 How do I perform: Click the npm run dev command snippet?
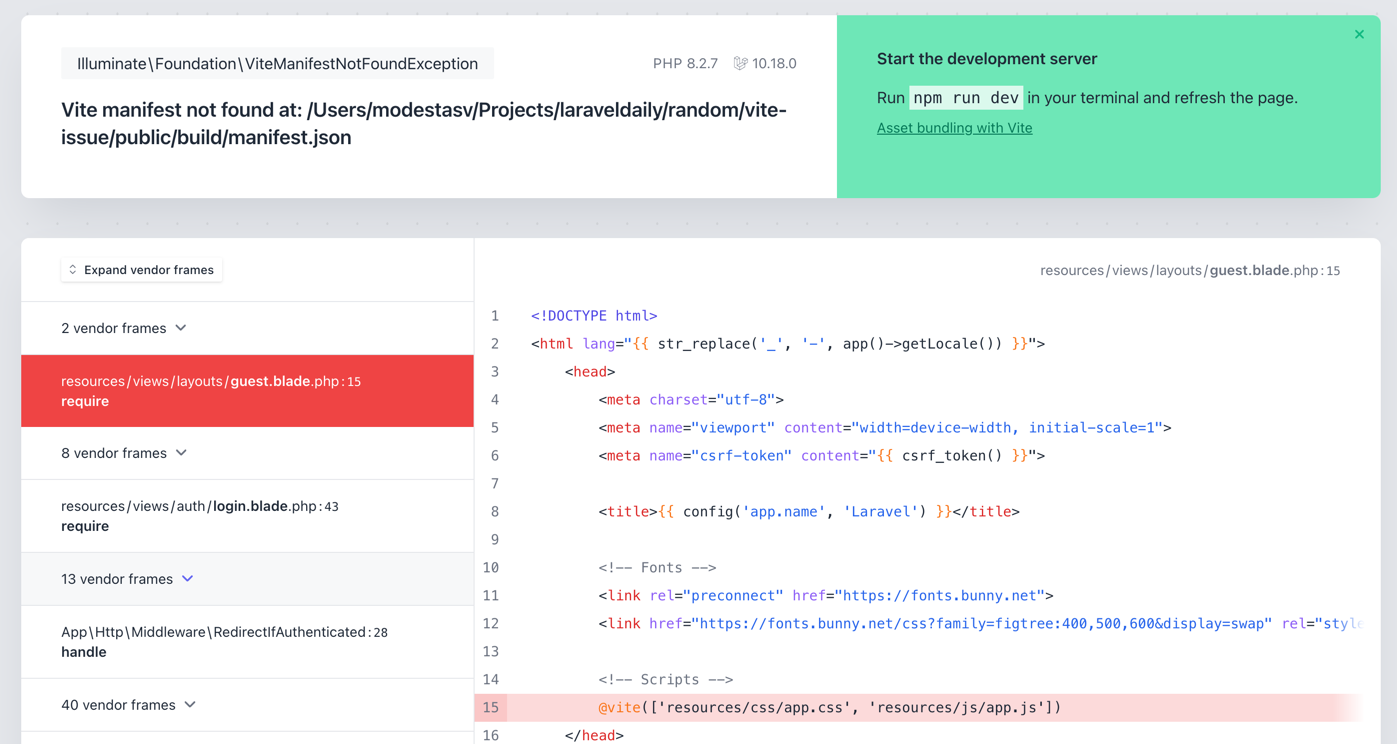pos(966,98)
